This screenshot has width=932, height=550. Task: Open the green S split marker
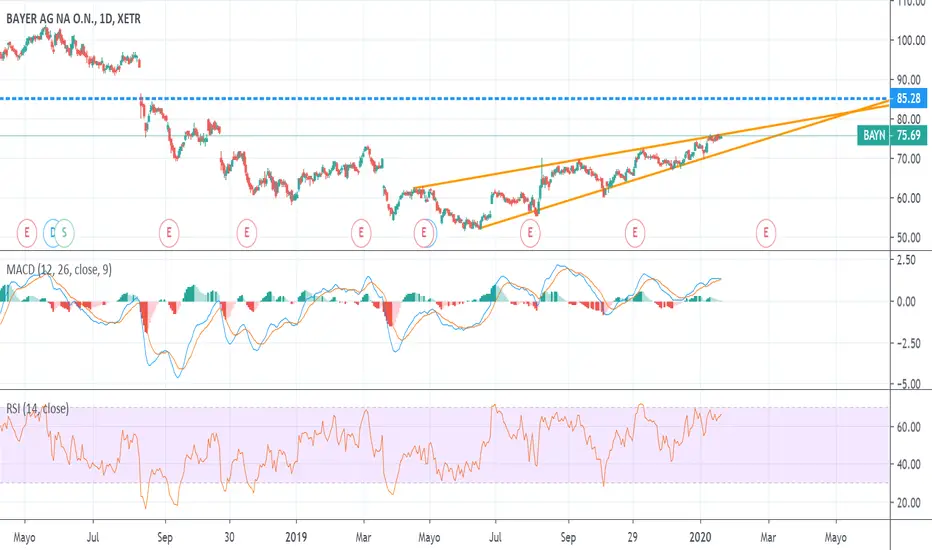coord(65,233)
